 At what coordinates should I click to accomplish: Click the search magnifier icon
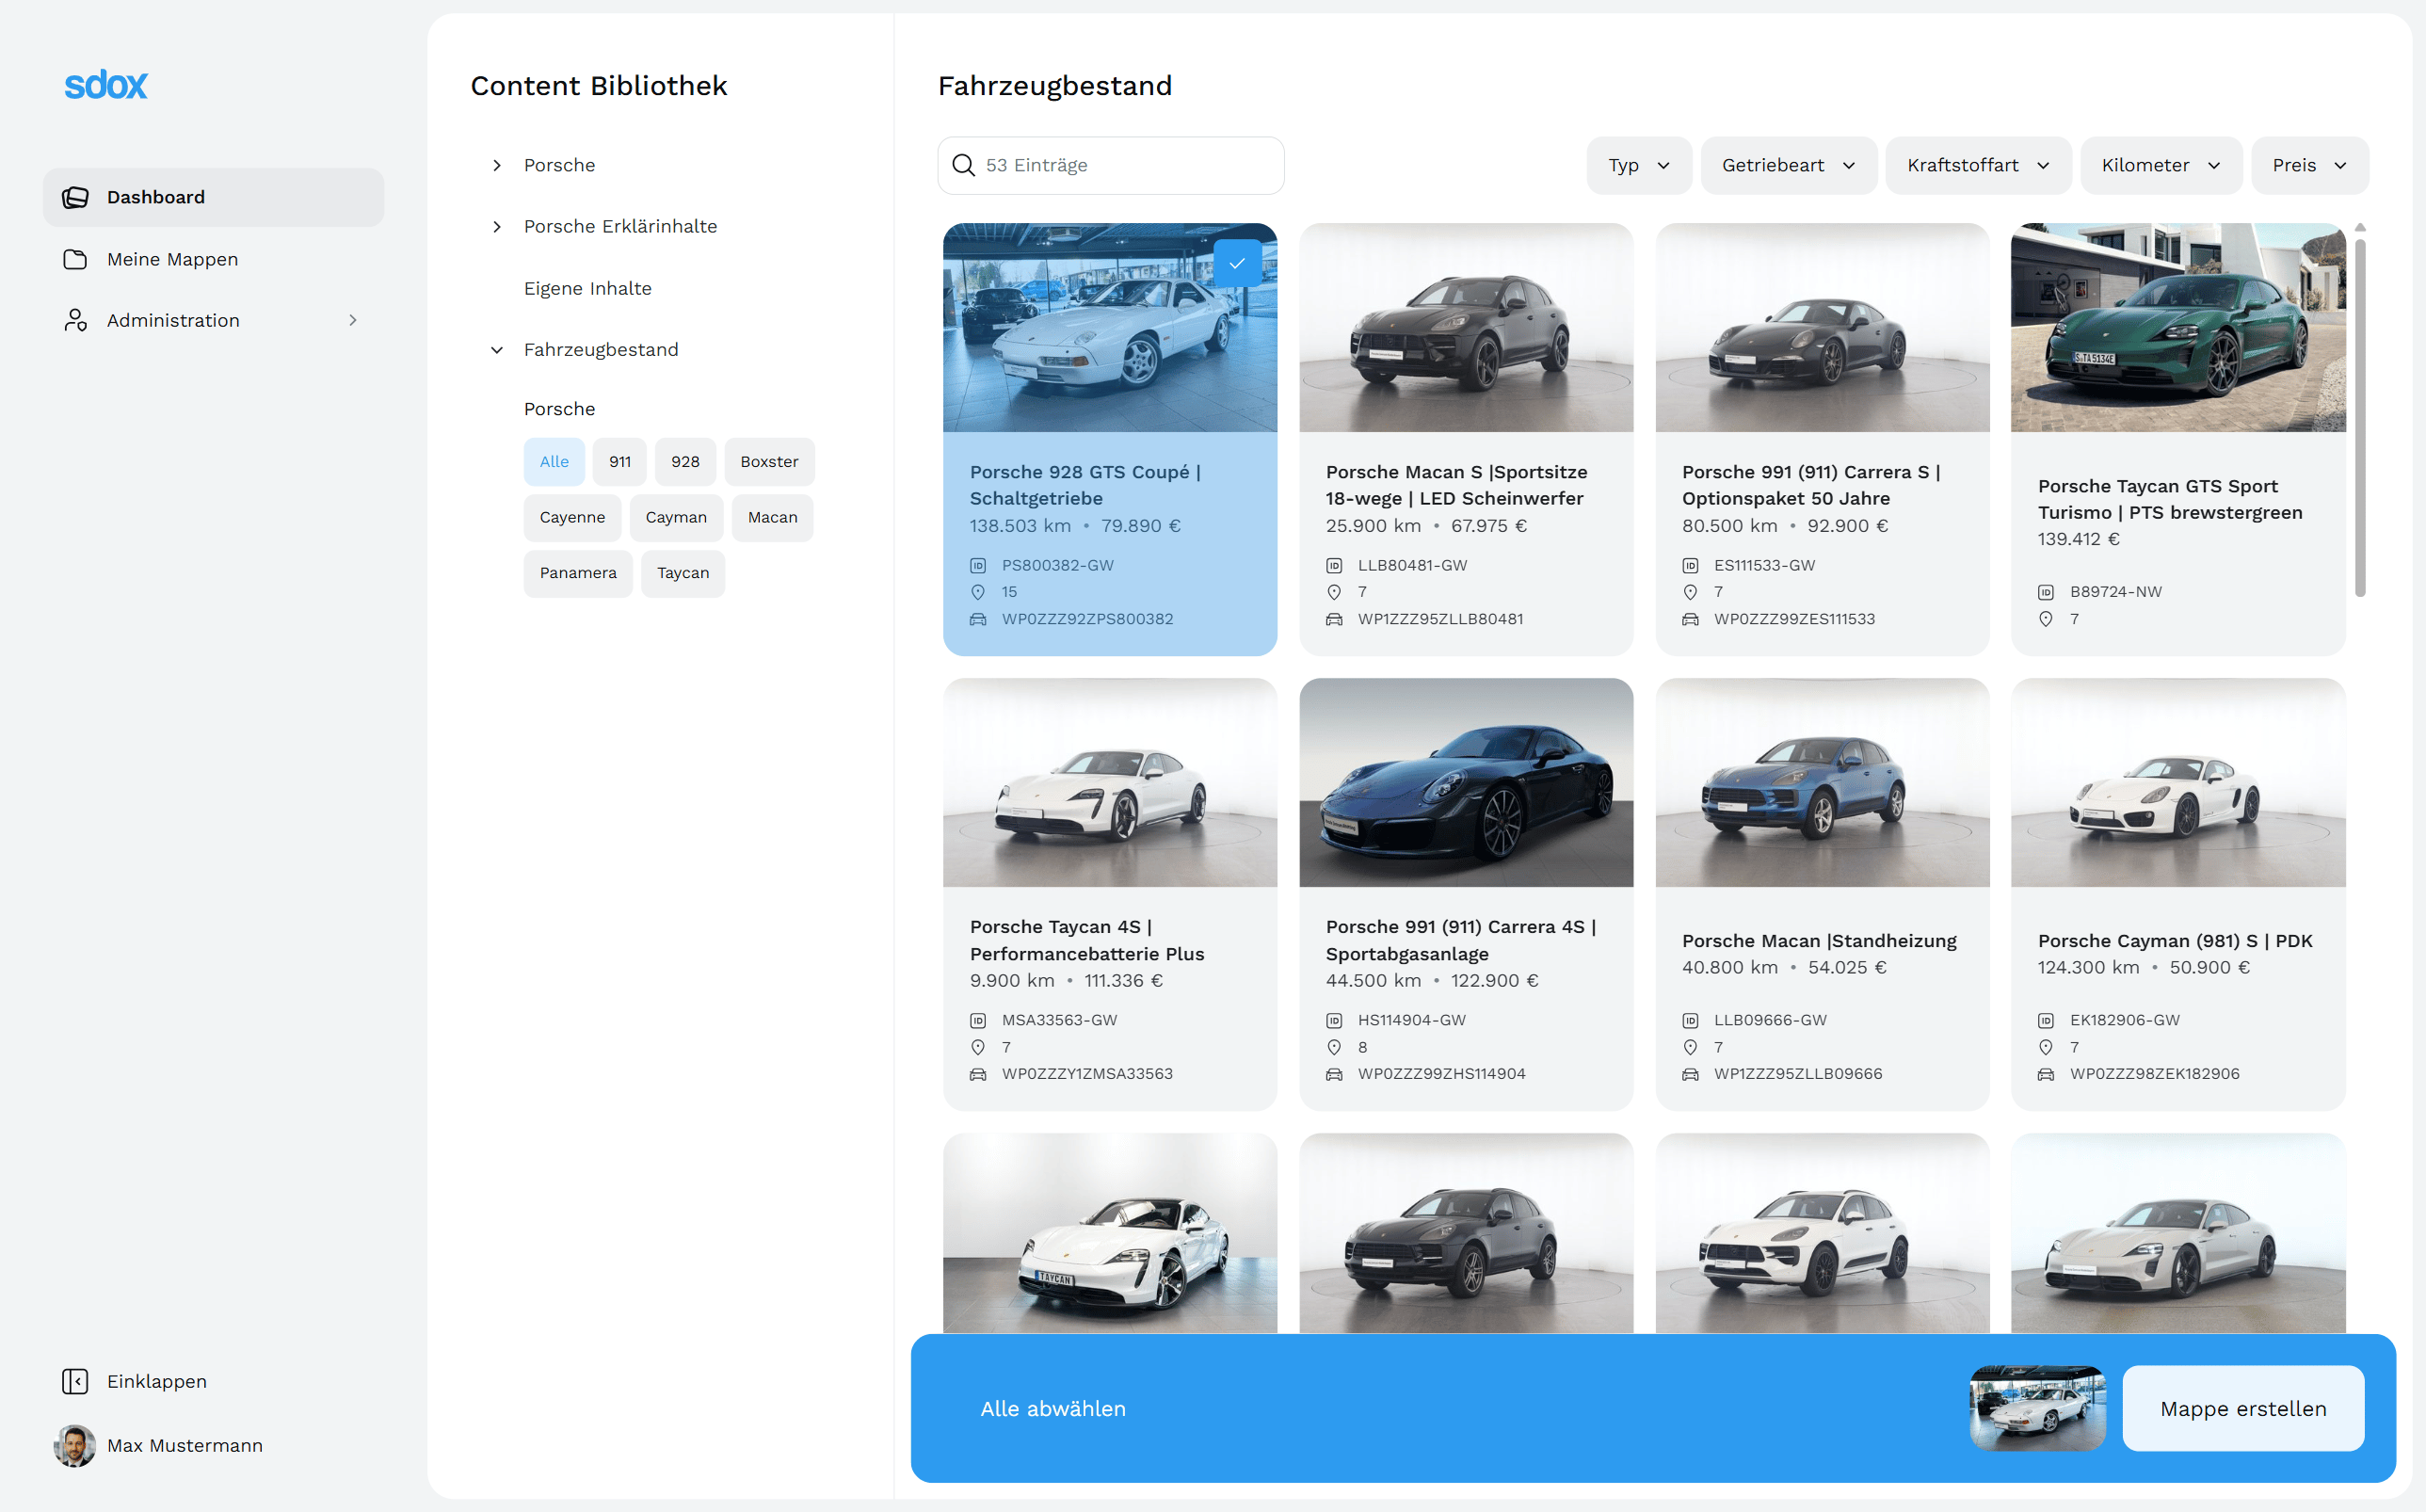[x=963, y=165]
